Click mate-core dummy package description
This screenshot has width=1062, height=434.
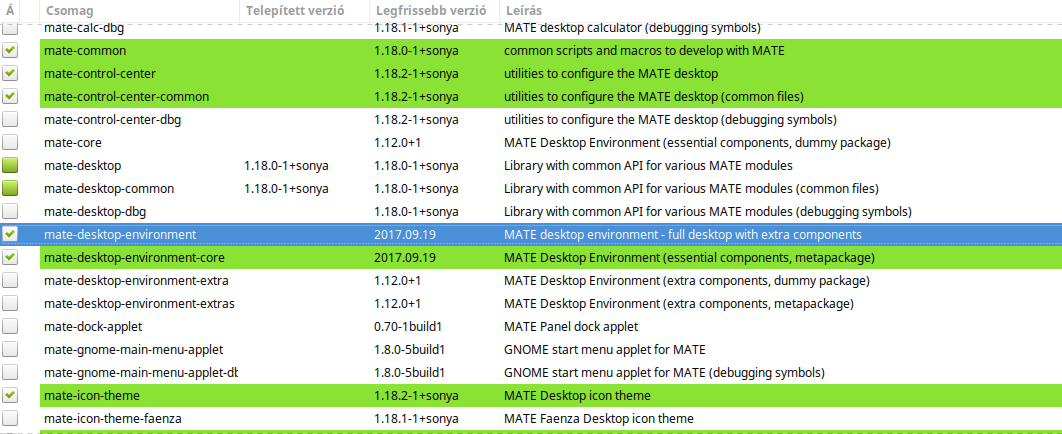[697, 143]
